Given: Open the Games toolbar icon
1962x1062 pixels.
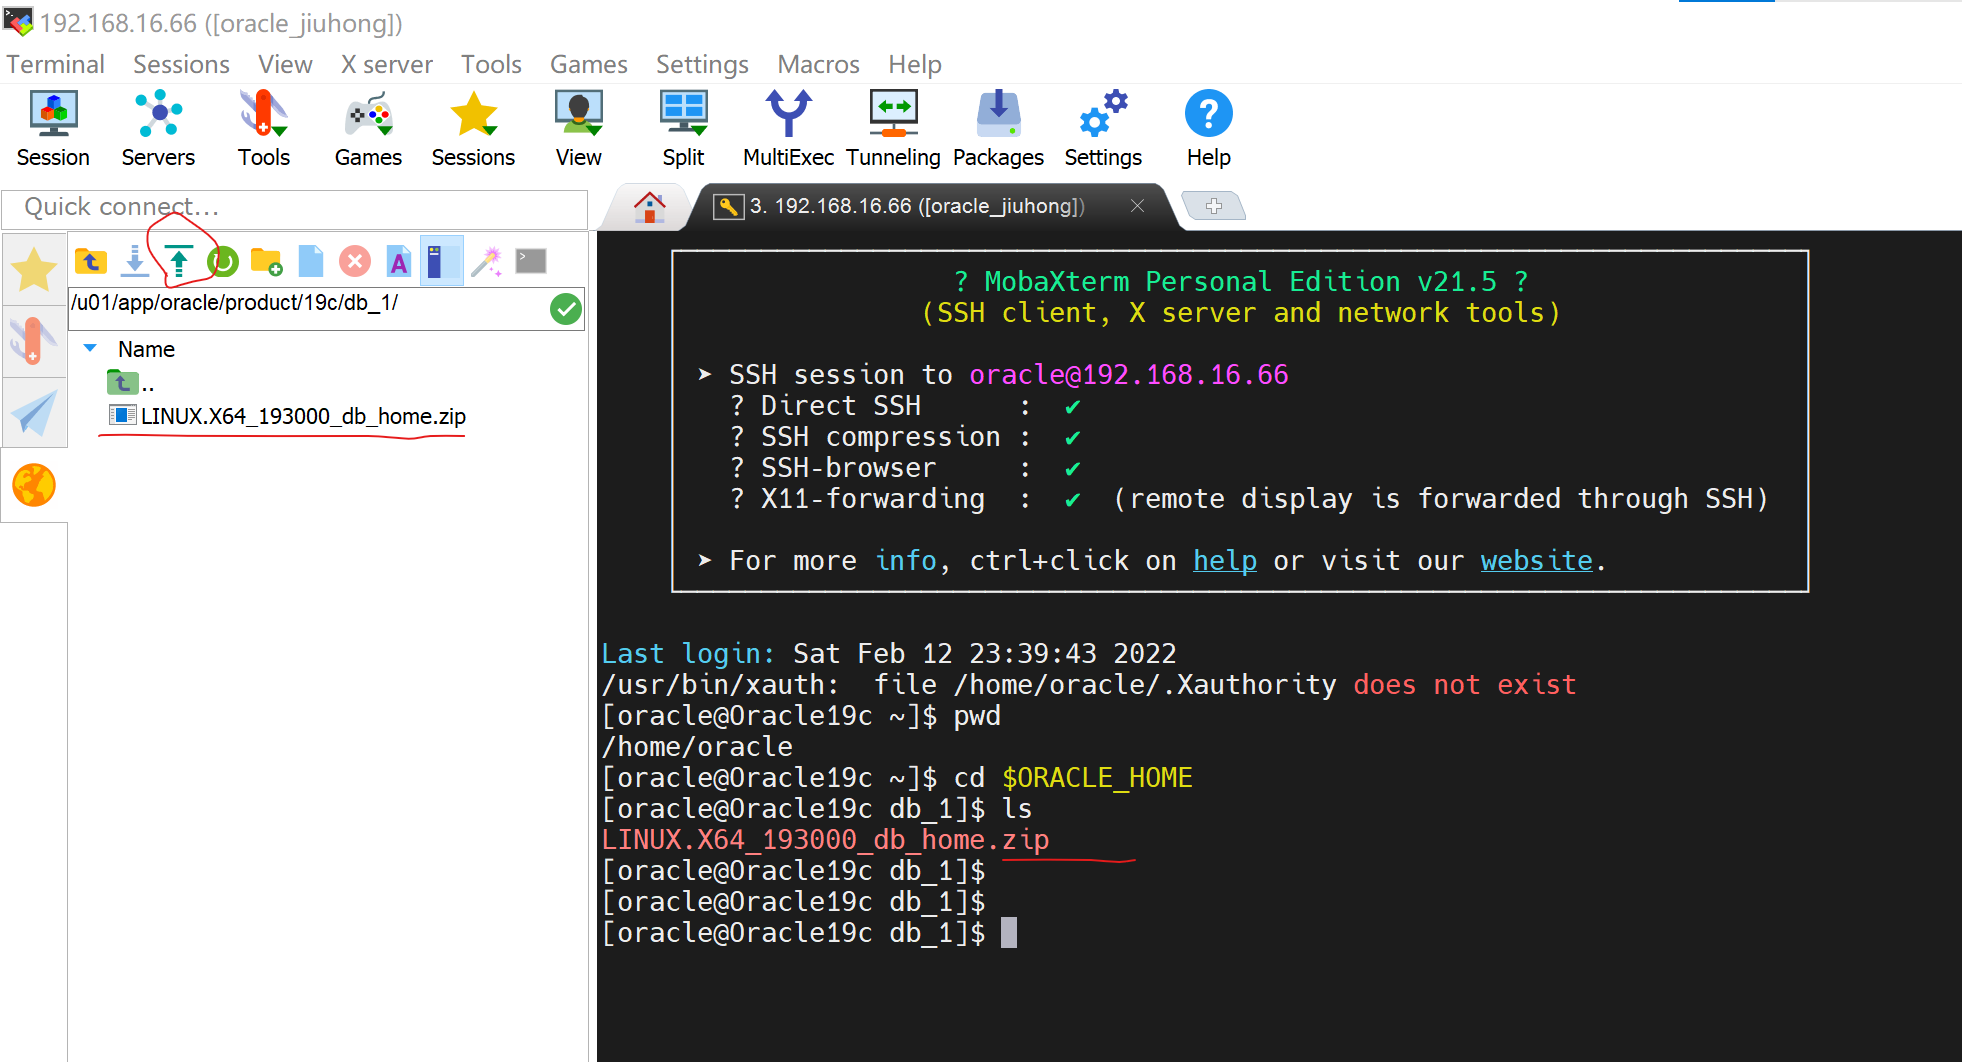Looking at the screenshot, I should 368,129.
